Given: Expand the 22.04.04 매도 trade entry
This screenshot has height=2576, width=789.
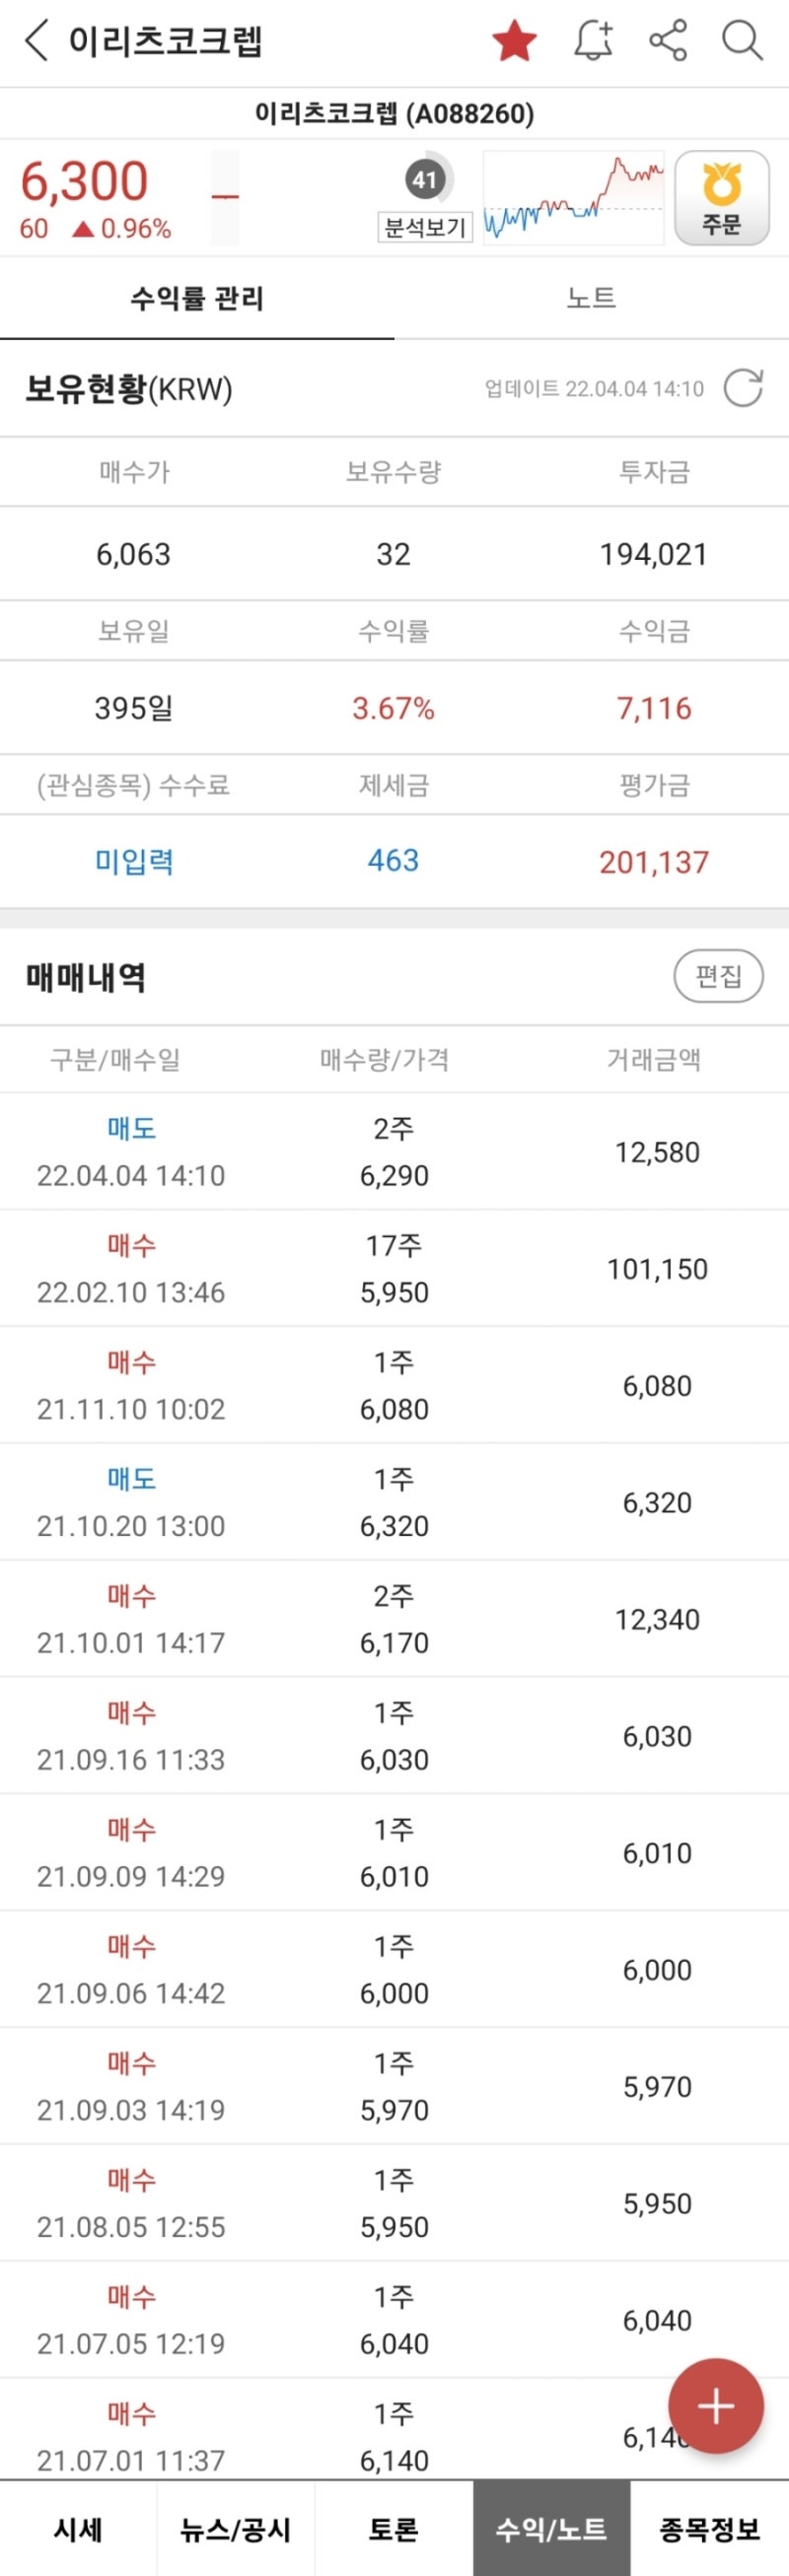Looking at the screenshot, I should pyautogui.click(x=394, y=1150).
